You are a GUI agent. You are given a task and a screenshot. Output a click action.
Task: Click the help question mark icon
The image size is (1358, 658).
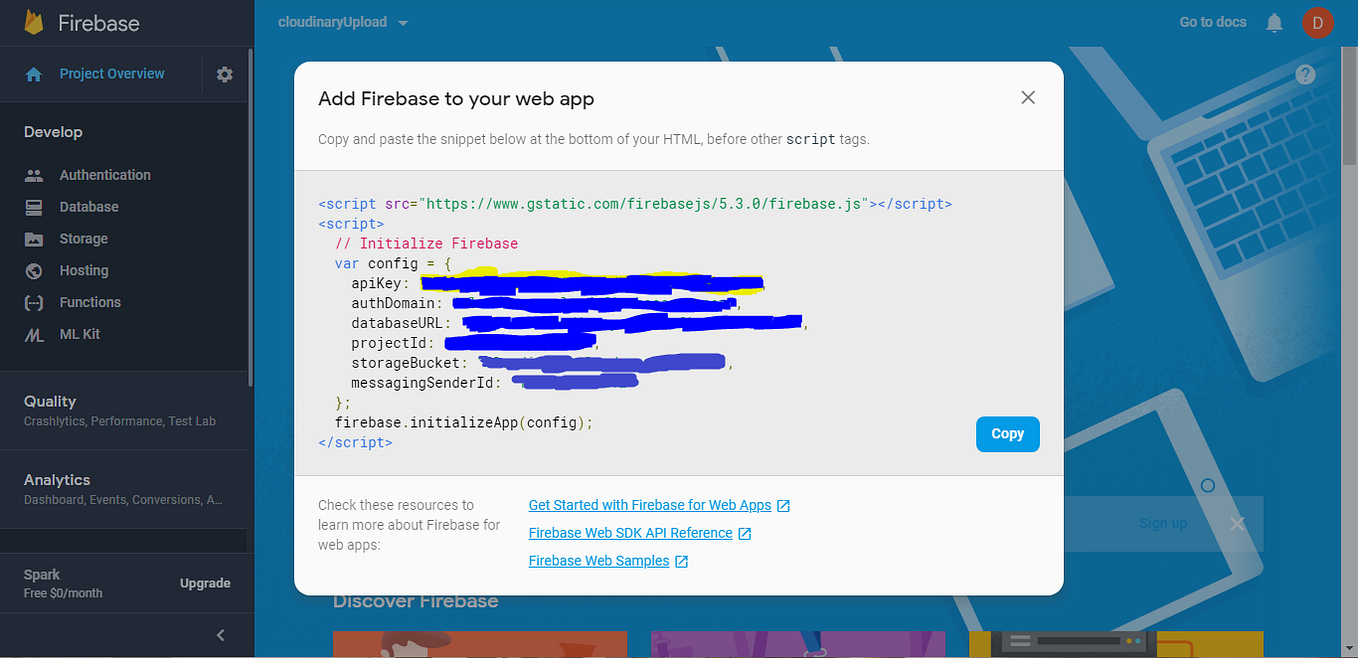tap(1305, 74)
